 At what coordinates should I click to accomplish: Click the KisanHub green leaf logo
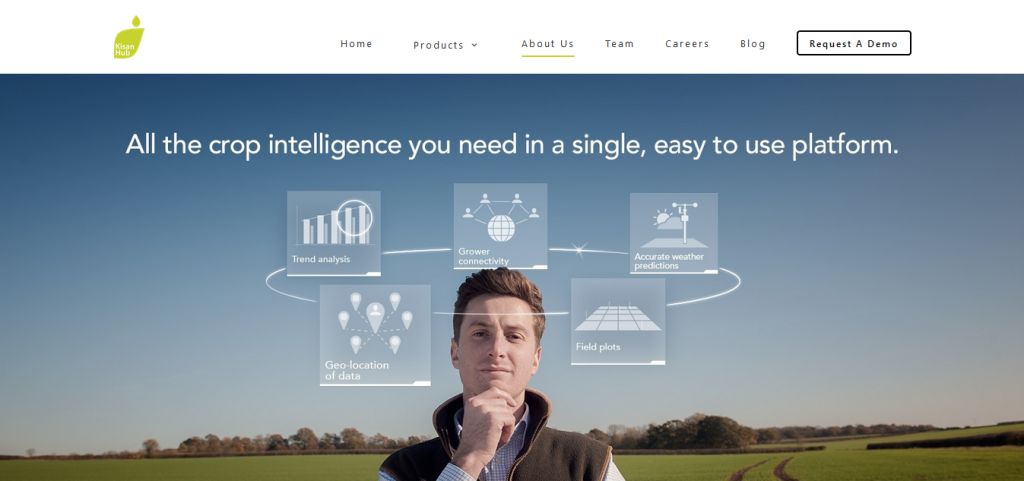pyautogui.click(x=129, y=37)
